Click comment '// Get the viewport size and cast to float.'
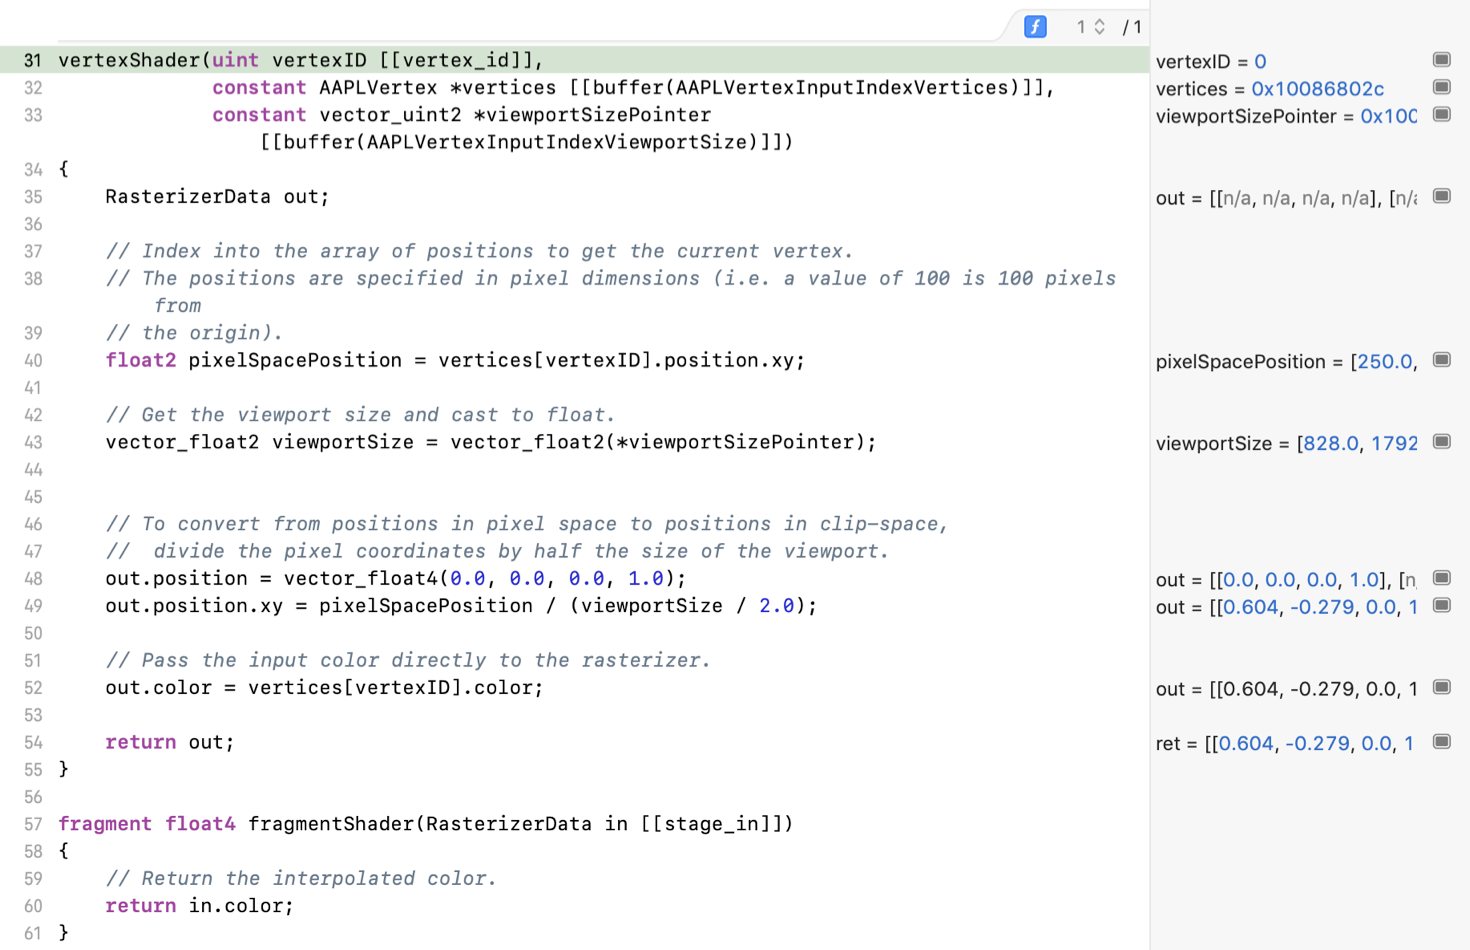The width and height of the screenshot is (1470, 950). click(x=360, y=414)
